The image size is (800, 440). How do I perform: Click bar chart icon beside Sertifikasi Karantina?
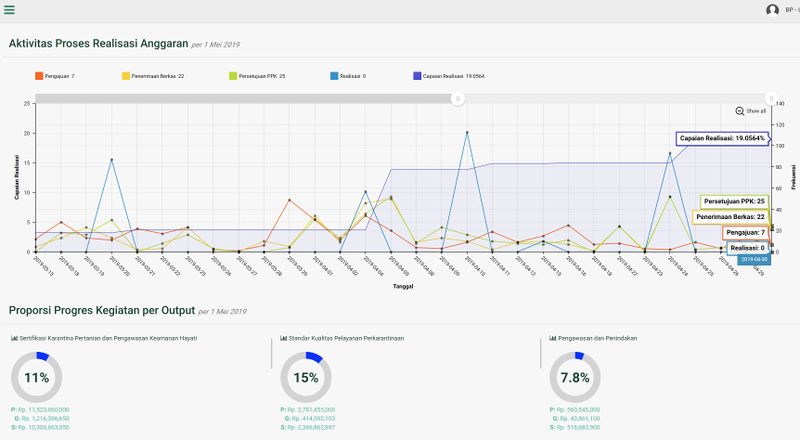click(14, 338)
